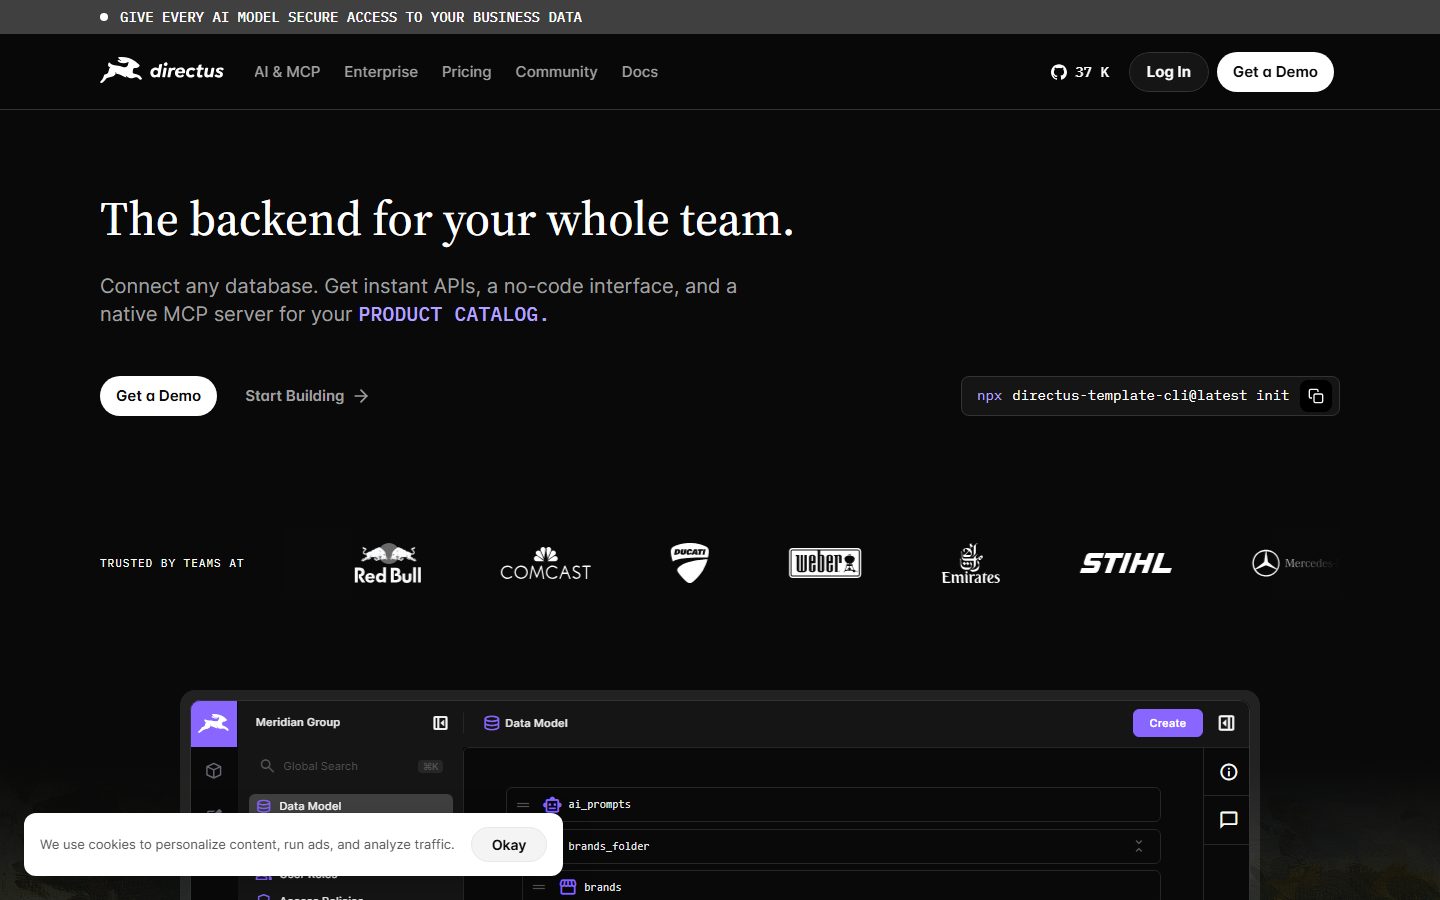Open the comments chat icon in the preview
This screenshot has width=1440, height=900.
[1229, 820]
